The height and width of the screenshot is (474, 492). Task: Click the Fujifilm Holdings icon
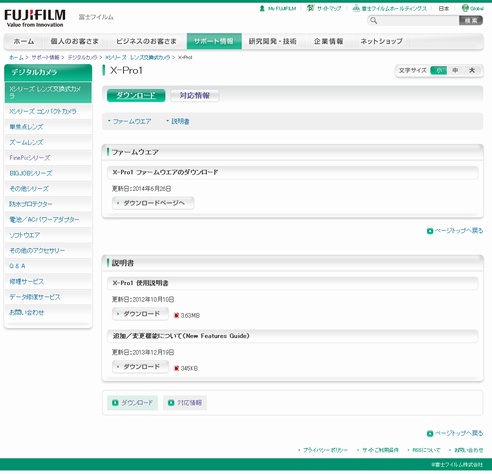(356, 8)
